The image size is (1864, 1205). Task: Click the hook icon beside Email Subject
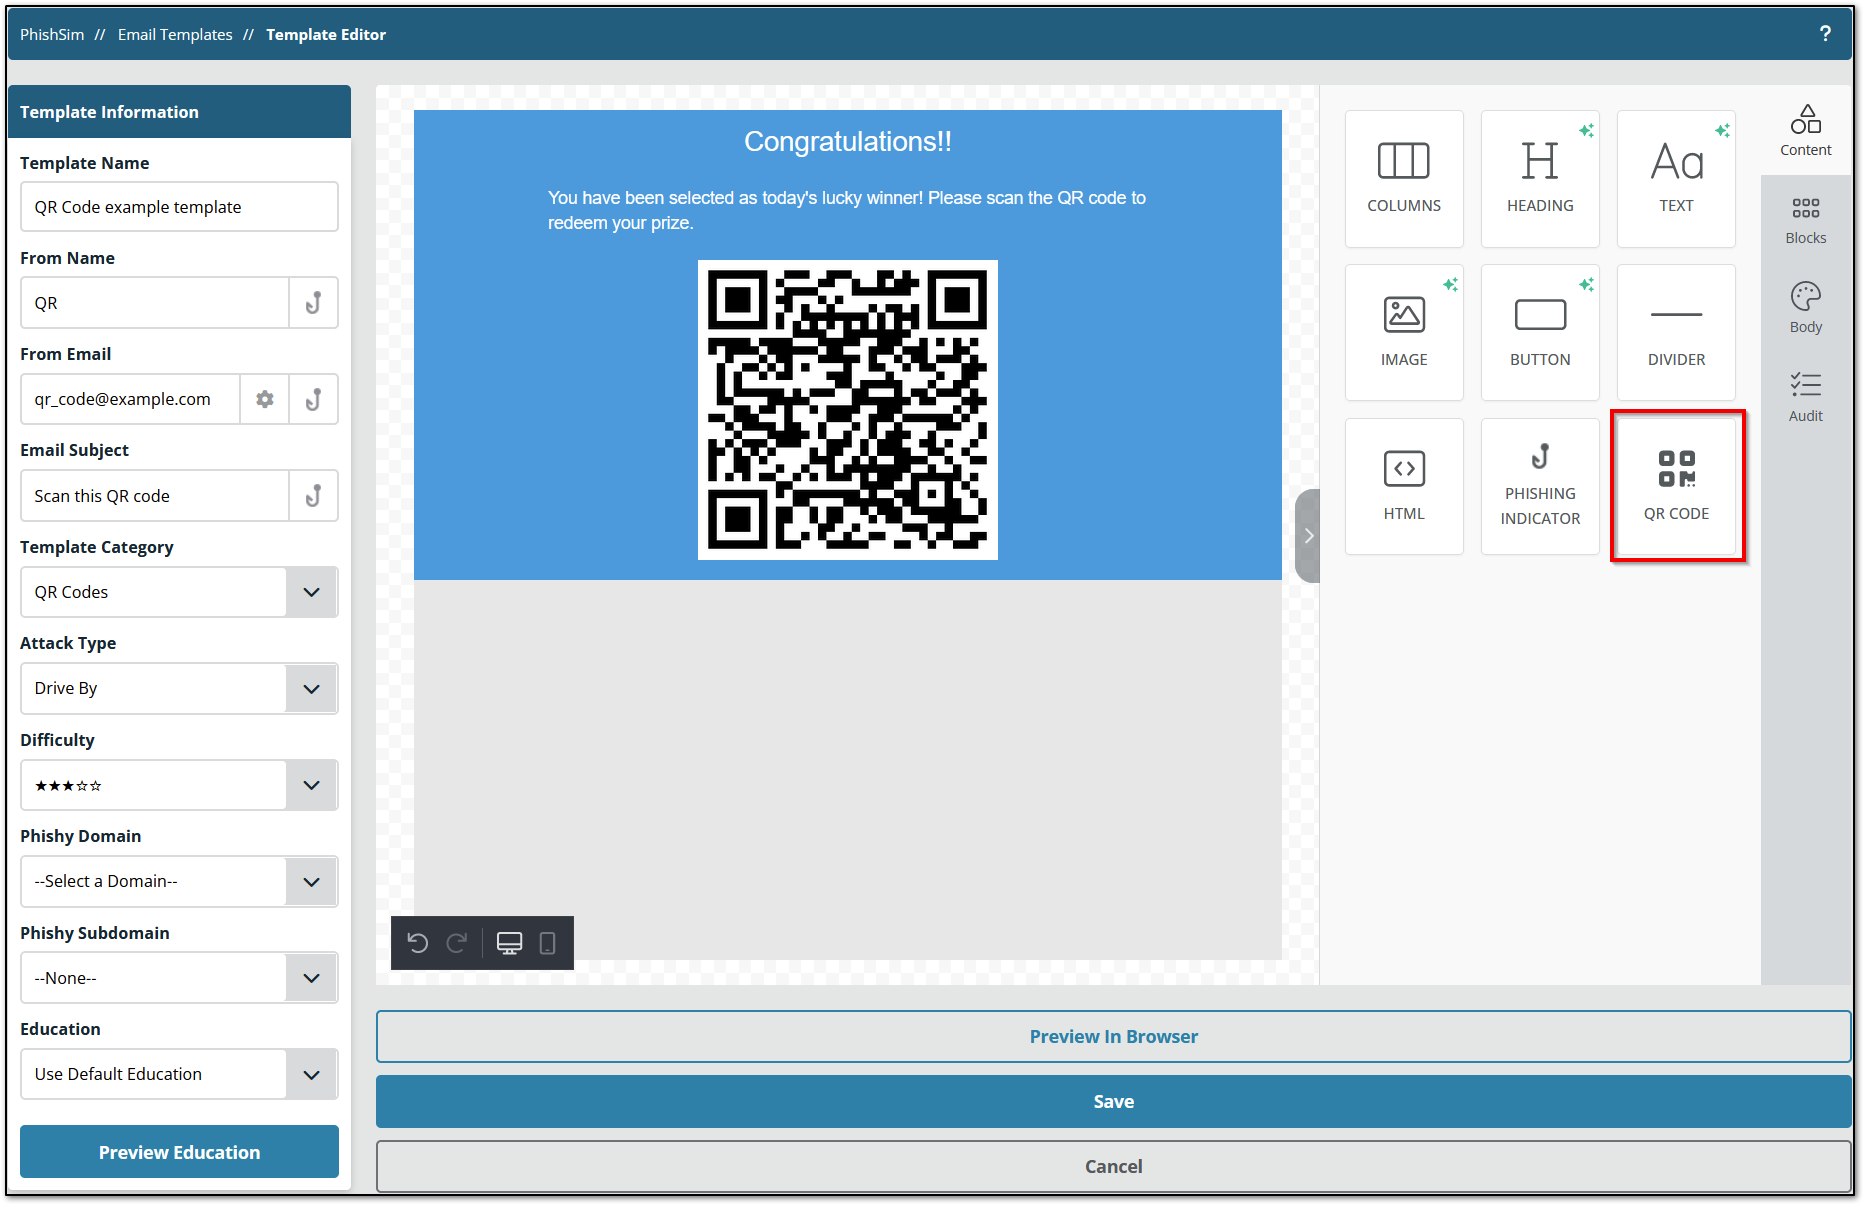[313, 496]
